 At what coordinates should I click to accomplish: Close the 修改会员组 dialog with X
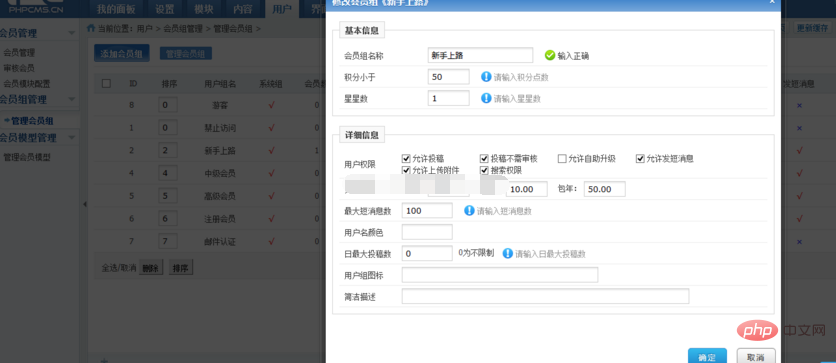[x=771, y=2]
